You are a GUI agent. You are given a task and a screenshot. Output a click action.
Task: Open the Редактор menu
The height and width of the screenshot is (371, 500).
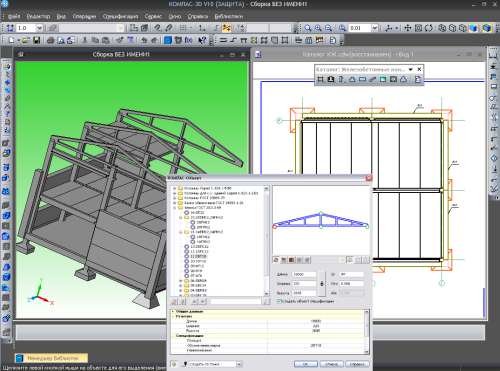[x=38, y=16]
